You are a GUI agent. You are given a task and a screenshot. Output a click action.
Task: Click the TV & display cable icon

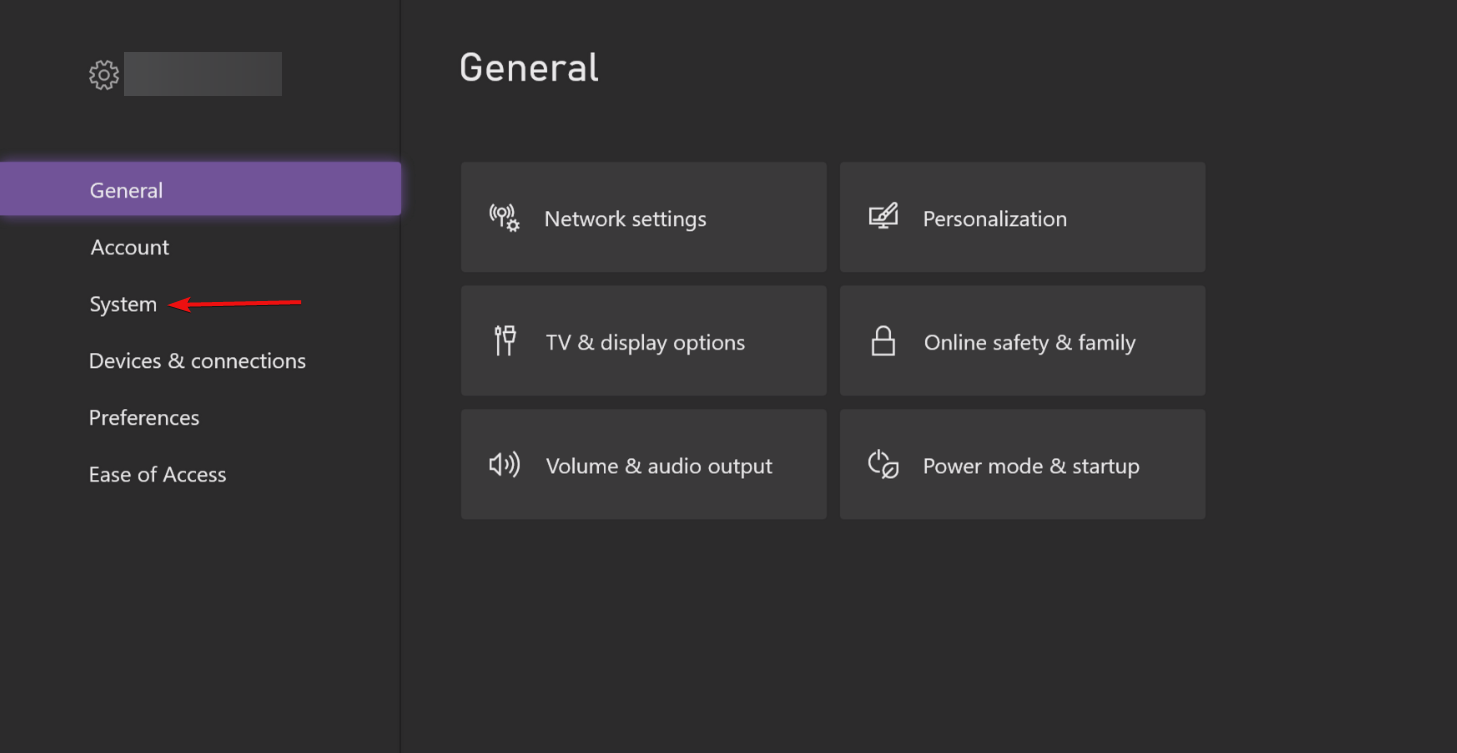(x=505, y=341)
